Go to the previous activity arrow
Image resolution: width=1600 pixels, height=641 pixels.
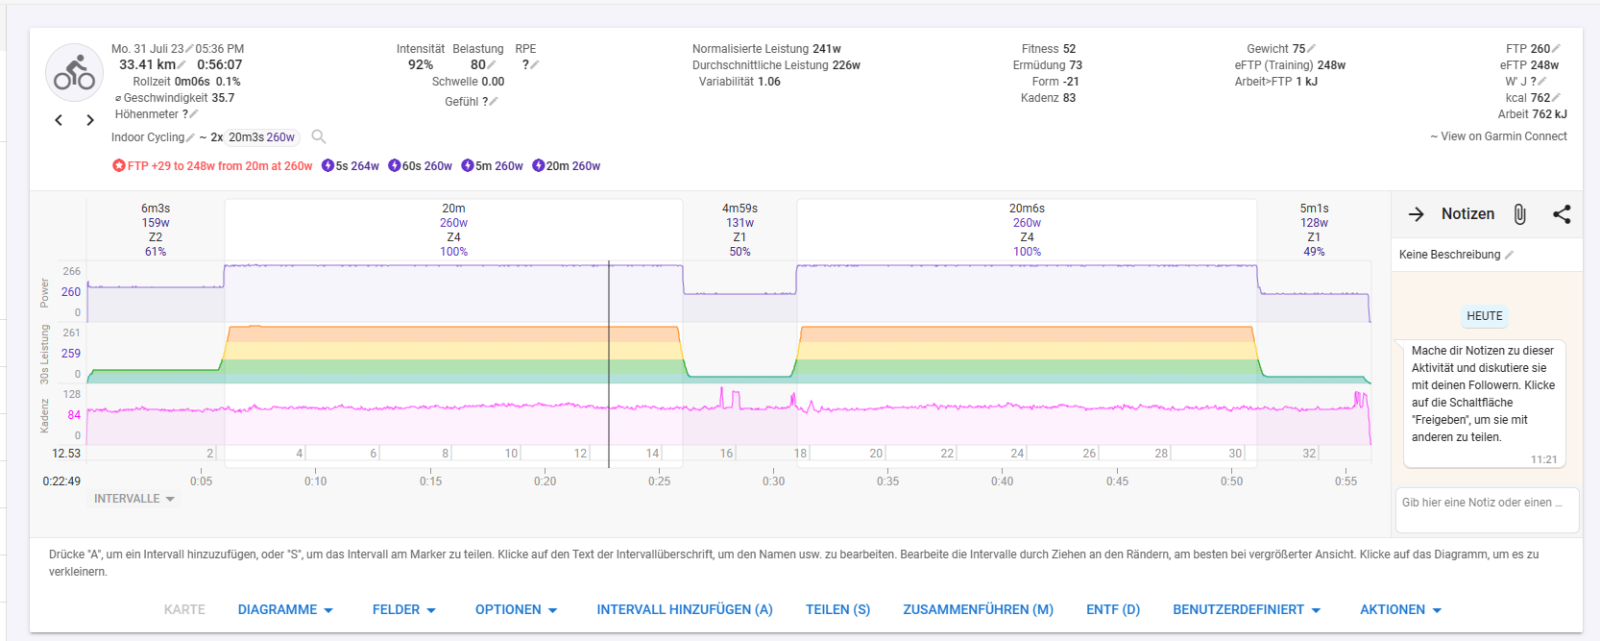(x=59, y=120)
